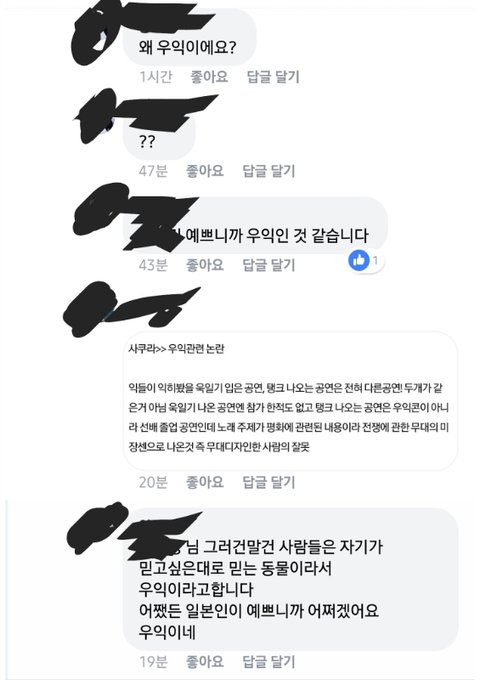The image size is (480, 680).
Task: Select the '우익이네' comment bubble text
Action: click(167, 631)
